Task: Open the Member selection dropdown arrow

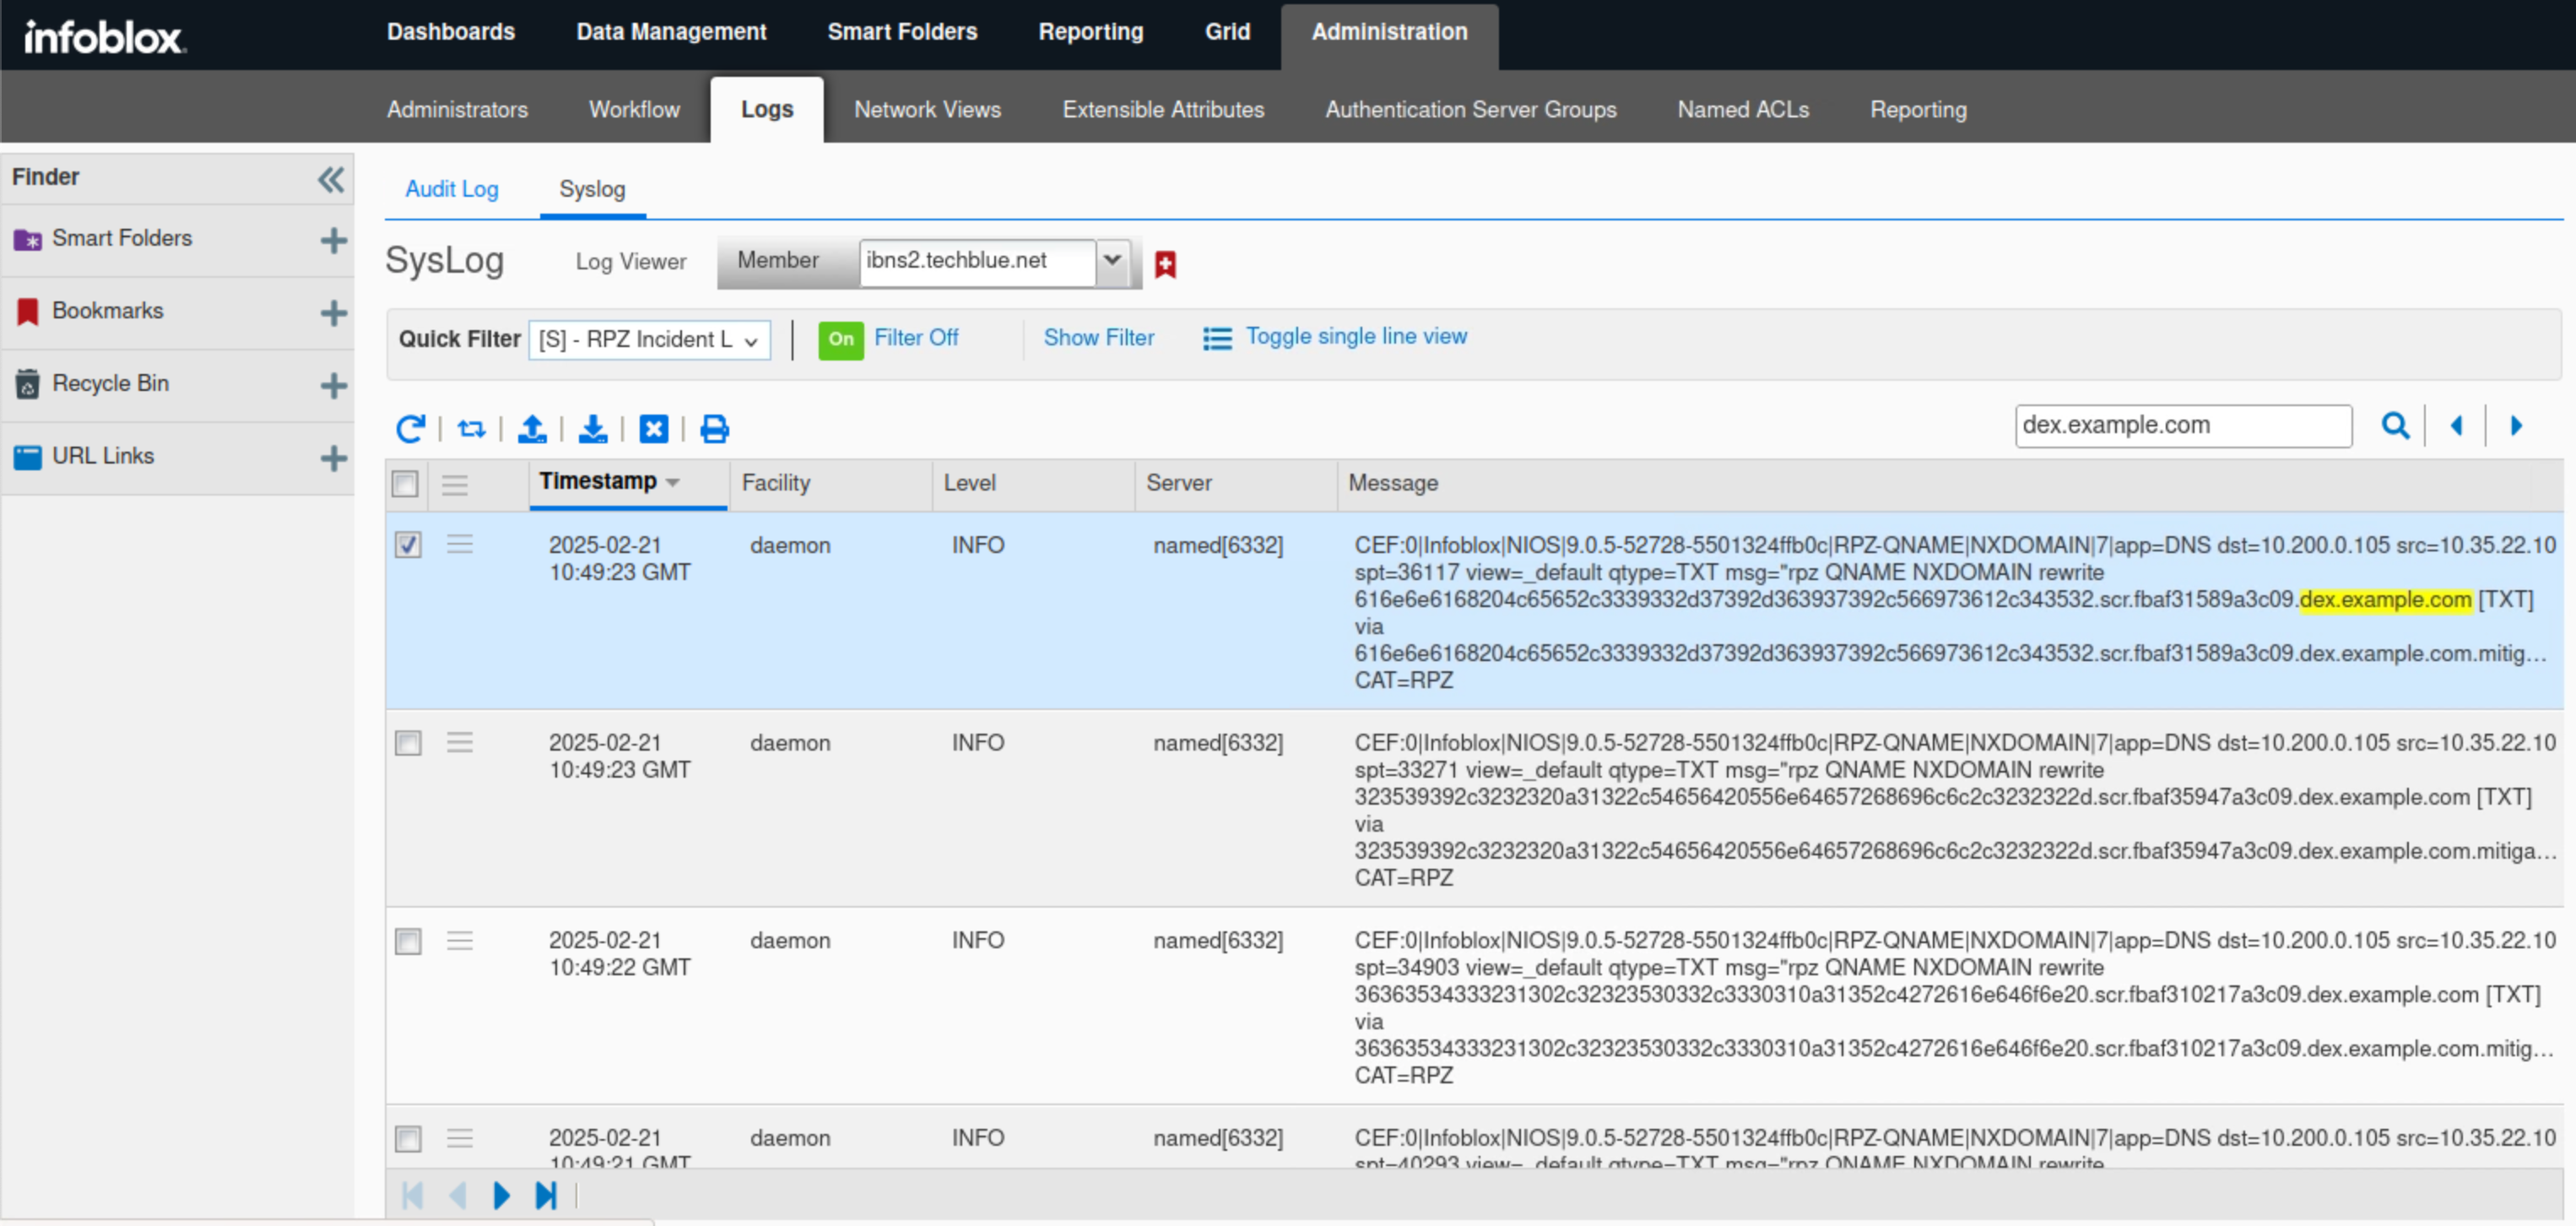Action: pos(1112,262)
